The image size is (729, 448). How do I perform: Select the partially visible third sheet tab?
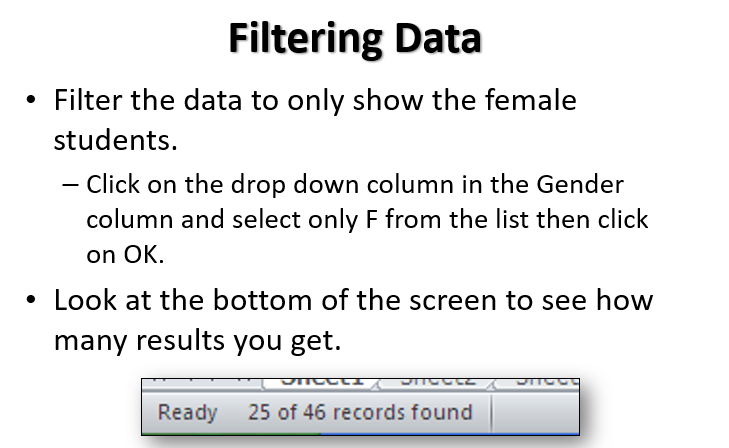546,382
